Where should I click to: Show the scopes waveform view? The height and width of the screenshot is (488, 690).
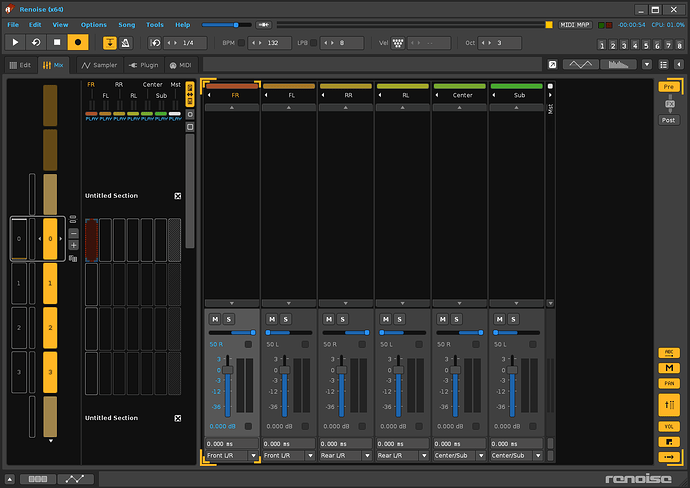(580, 65)
